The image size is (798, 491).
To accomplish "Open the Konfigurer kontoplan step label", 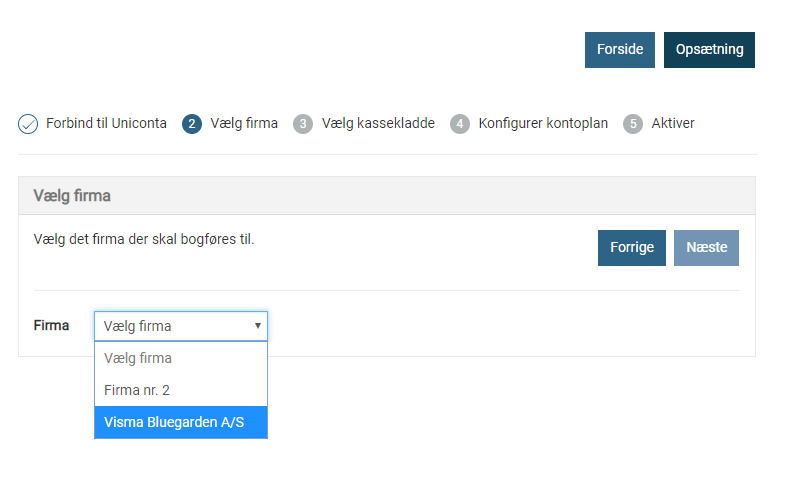I will point(543,124).
